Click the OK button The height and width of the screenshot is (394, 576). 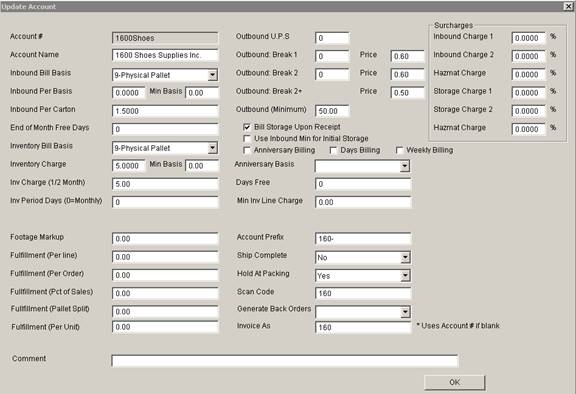(454, 382)
